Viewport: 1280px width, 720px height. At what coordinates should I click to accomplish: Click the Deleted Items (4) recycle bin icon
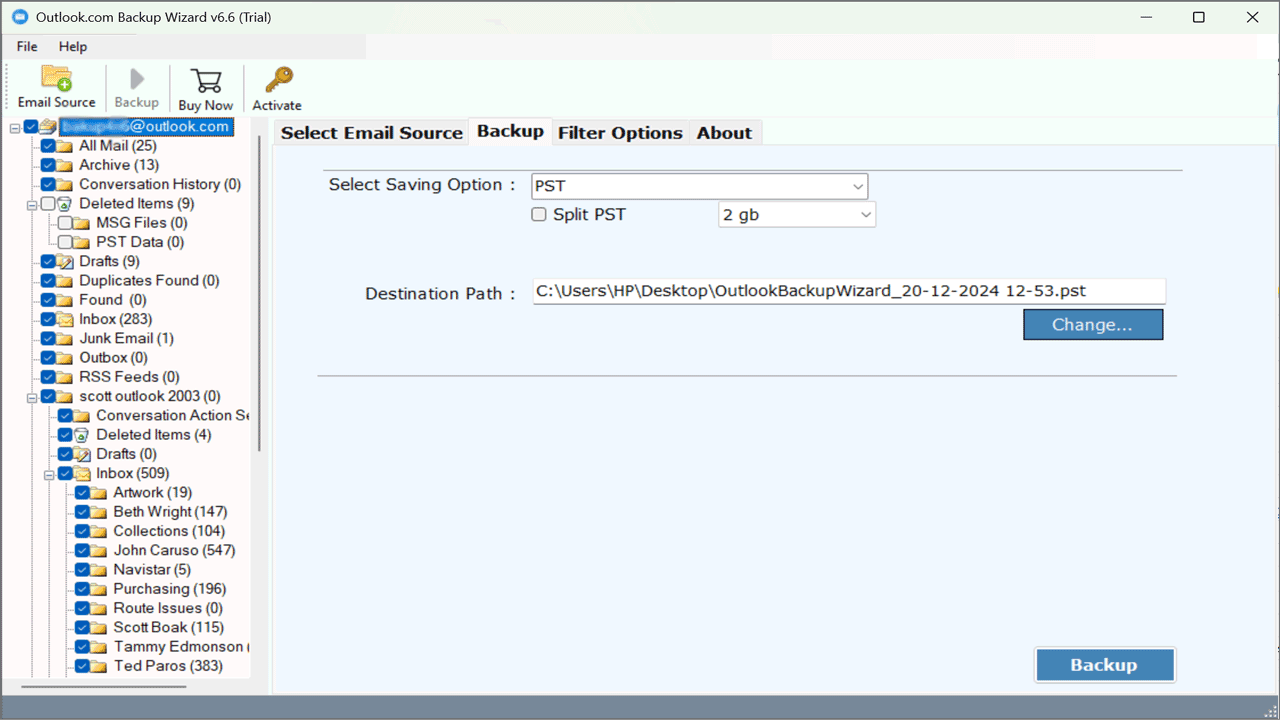point(81,435)
